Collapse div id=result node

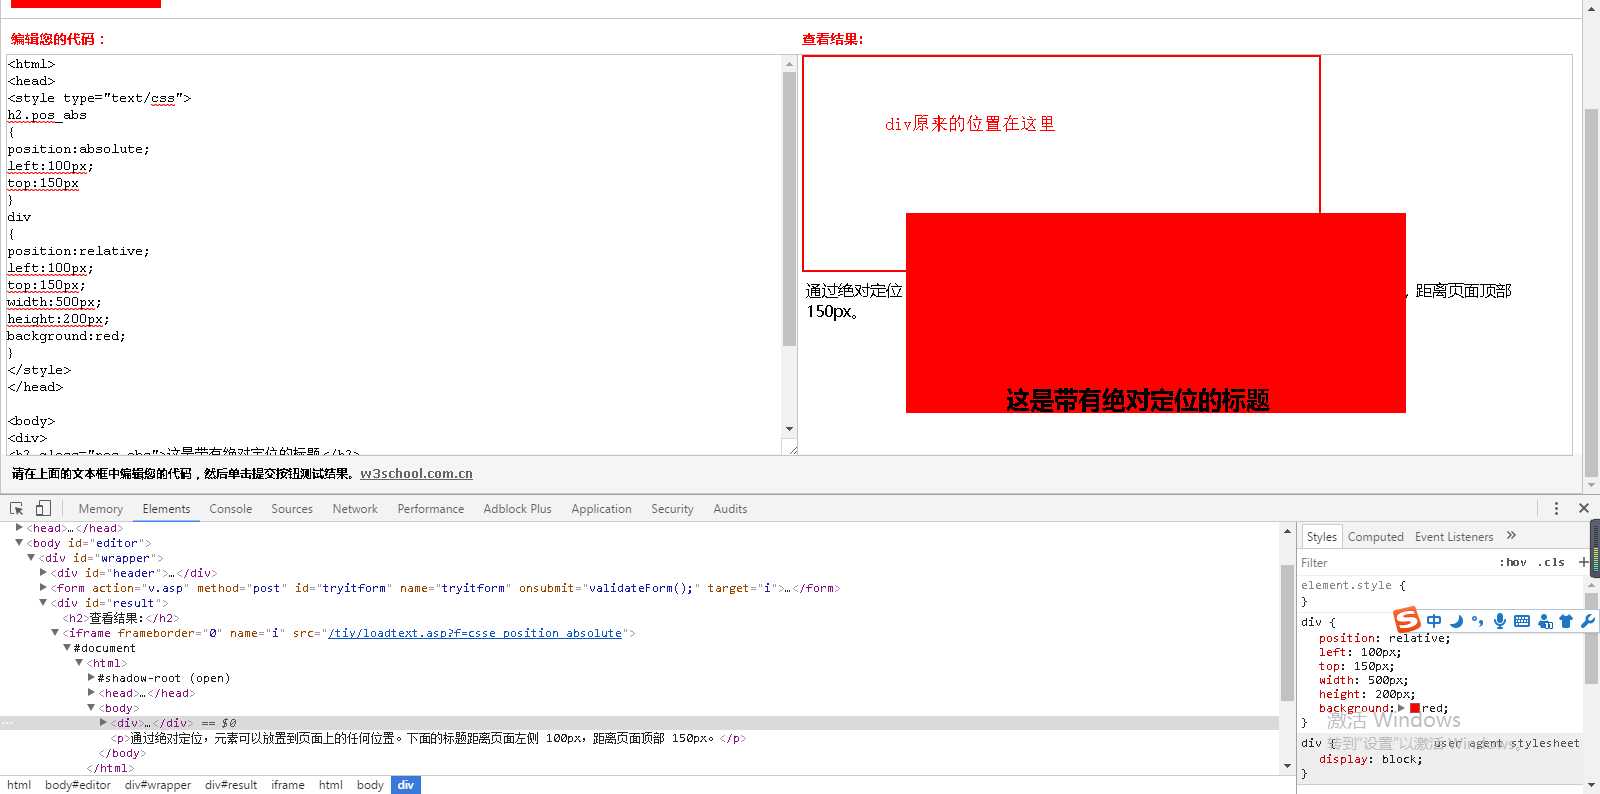[x=43, y=603]
